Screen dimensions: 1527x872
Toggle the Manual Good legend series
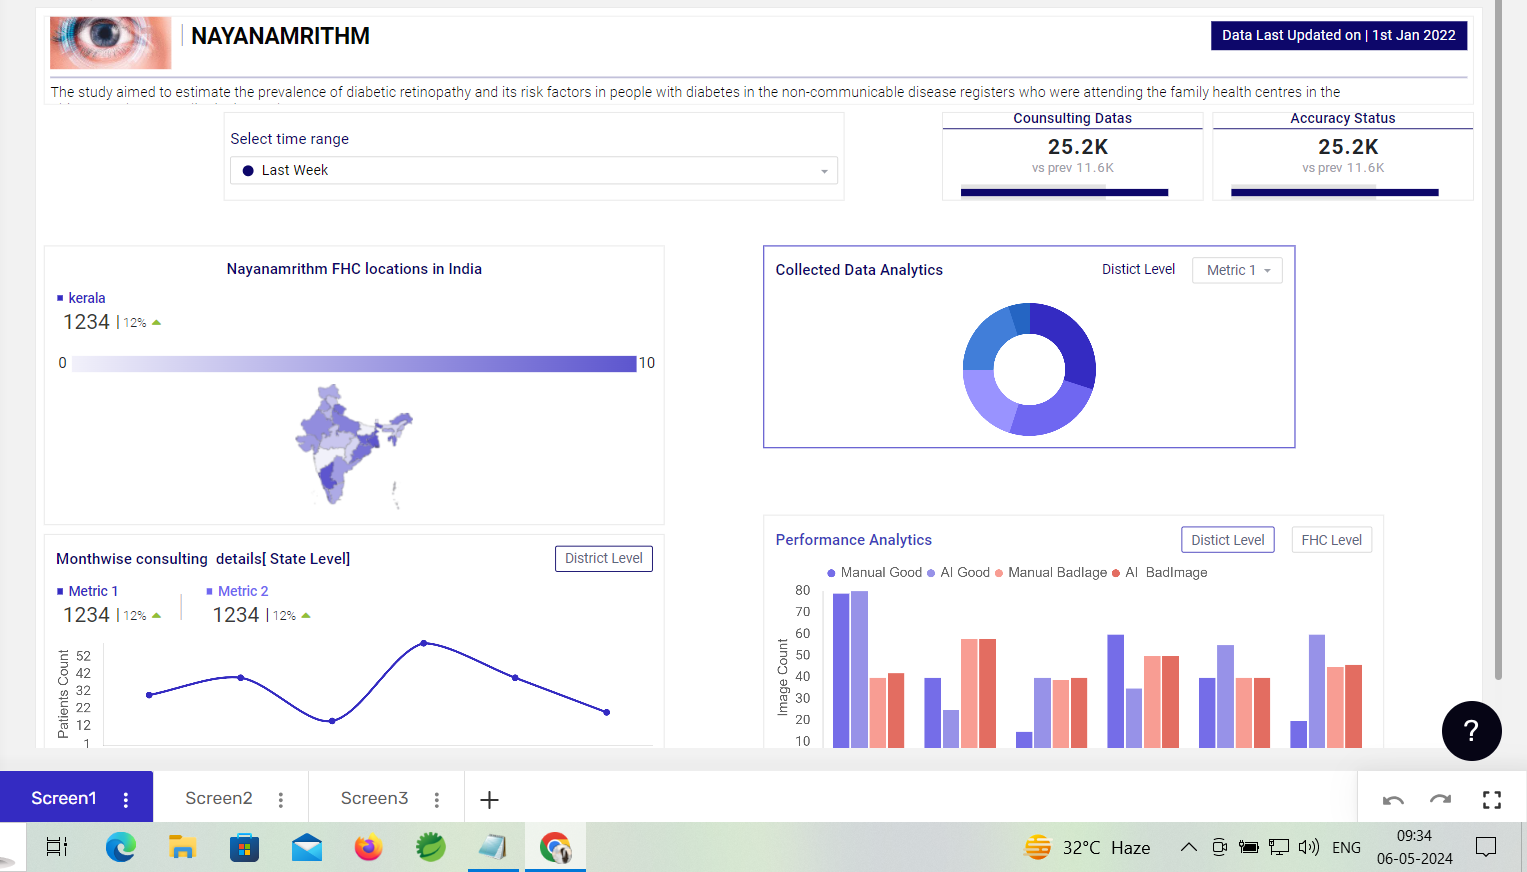pyautogui.click(x=874, y=572)
